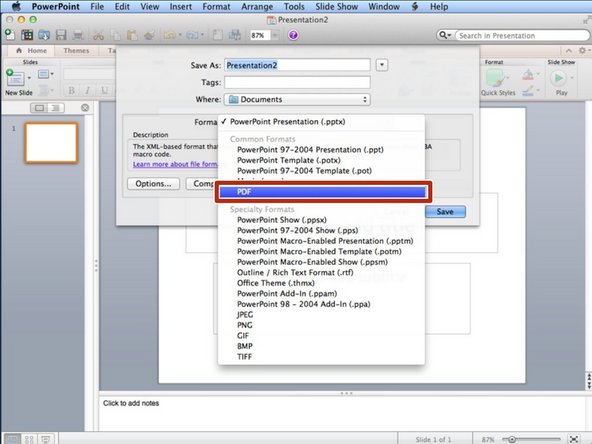Click the Format Painter brush icon
The image size is (592, 444).
pyautogui.click(x=150, y=35)
